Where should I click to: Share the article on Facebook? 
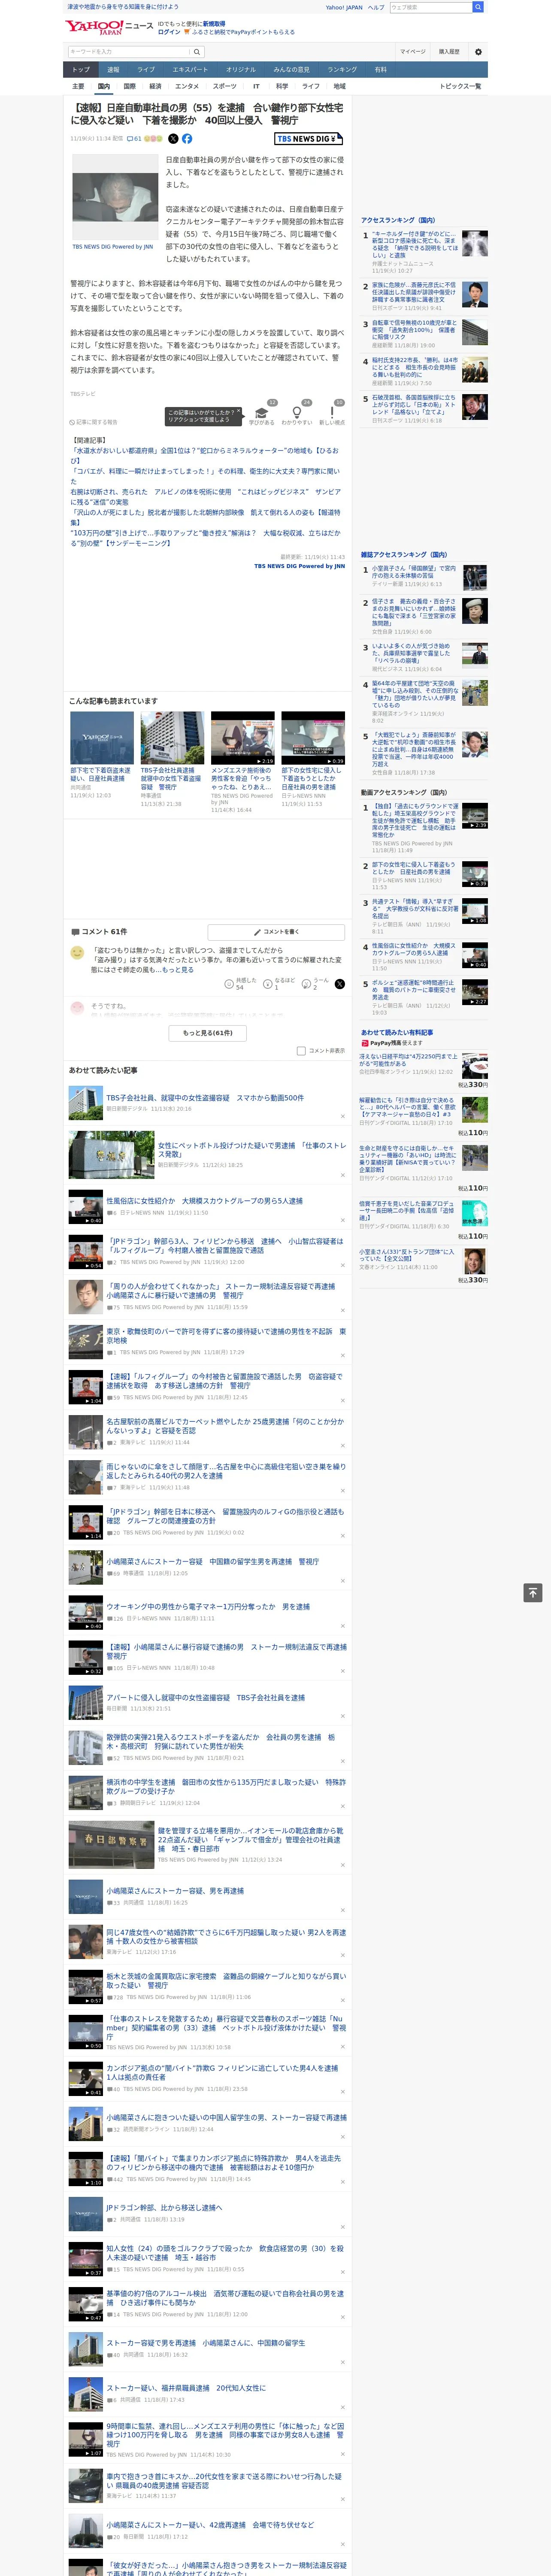(187, 139)
